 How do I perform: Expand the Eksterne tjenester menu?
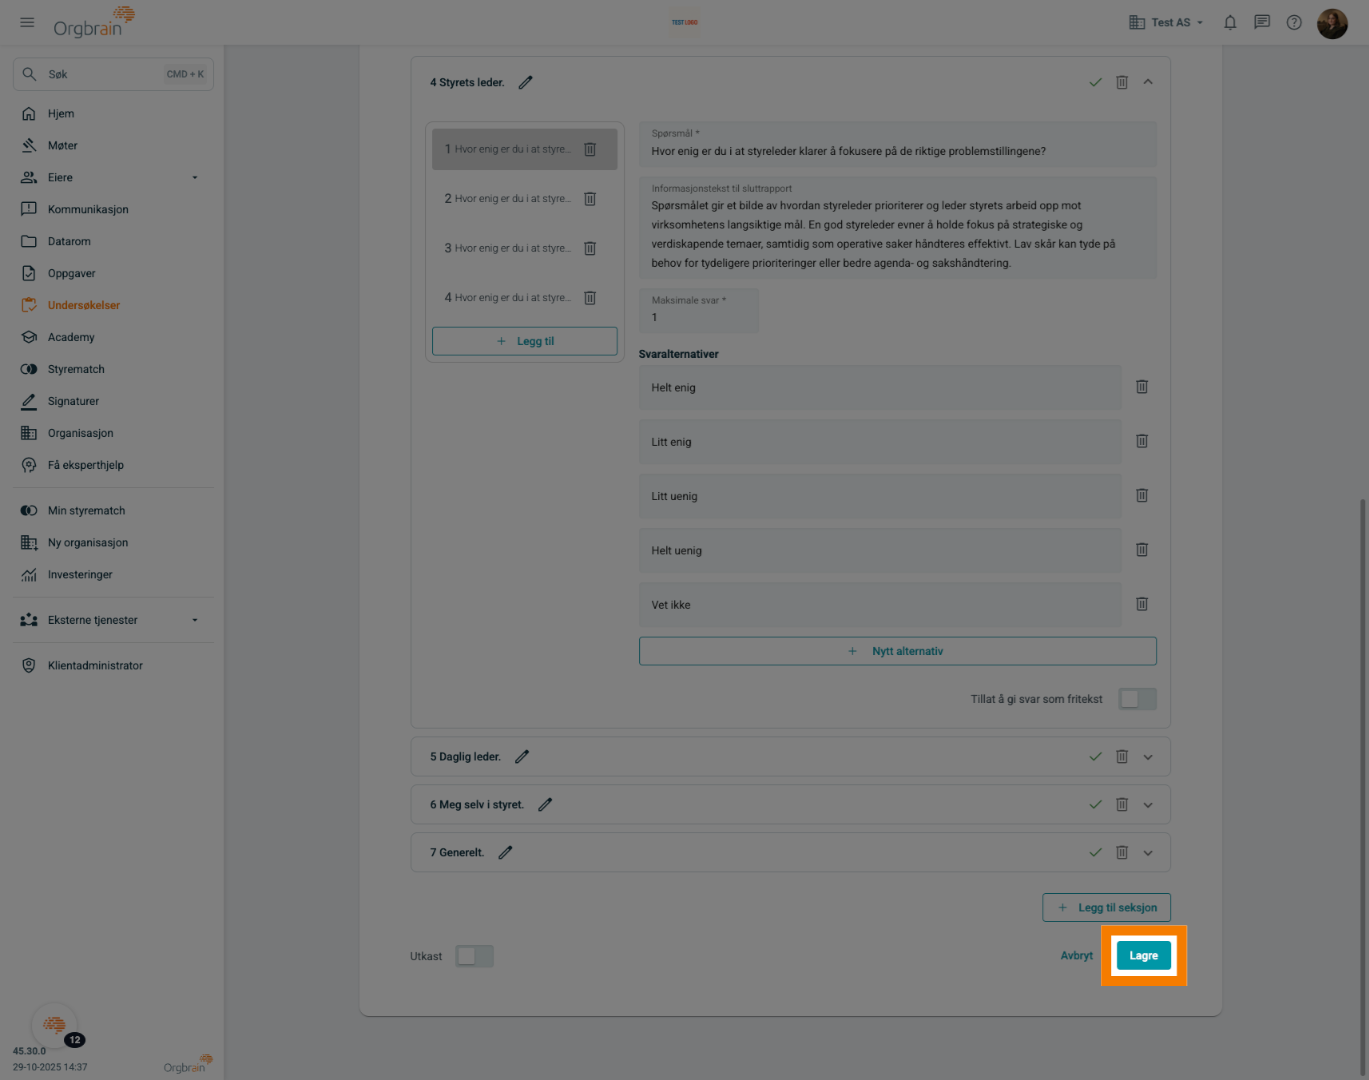(x=195, y=620)
